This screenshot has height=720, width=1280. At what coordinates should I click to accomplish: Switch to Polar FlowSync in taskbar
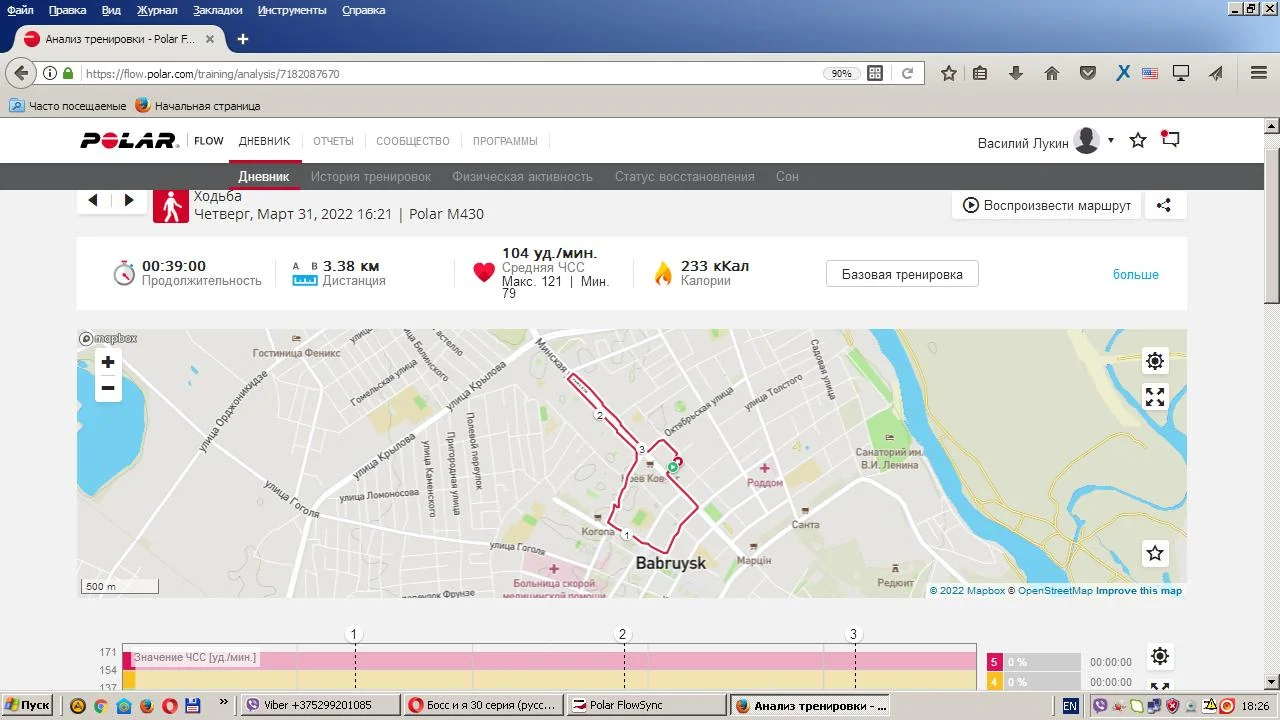point(645,705)
